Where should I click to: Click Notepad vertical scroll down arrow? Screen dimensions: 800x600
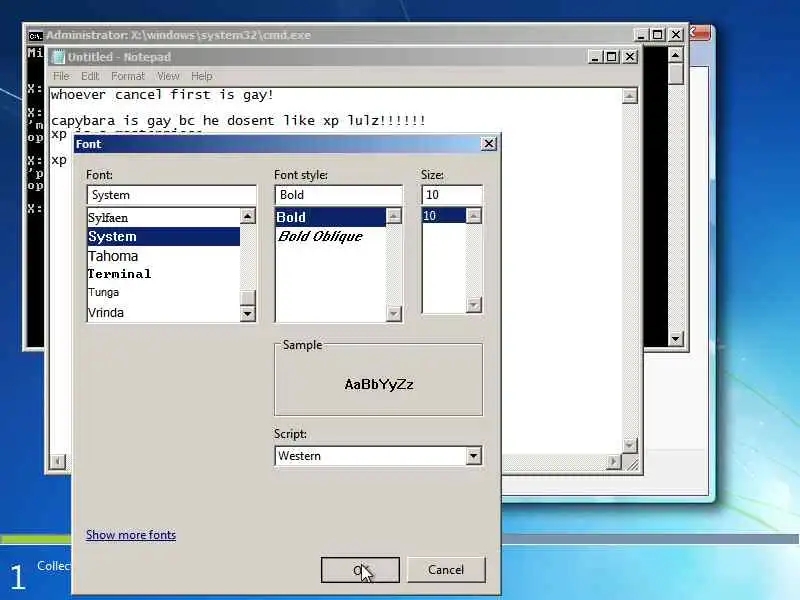point(630,445)
